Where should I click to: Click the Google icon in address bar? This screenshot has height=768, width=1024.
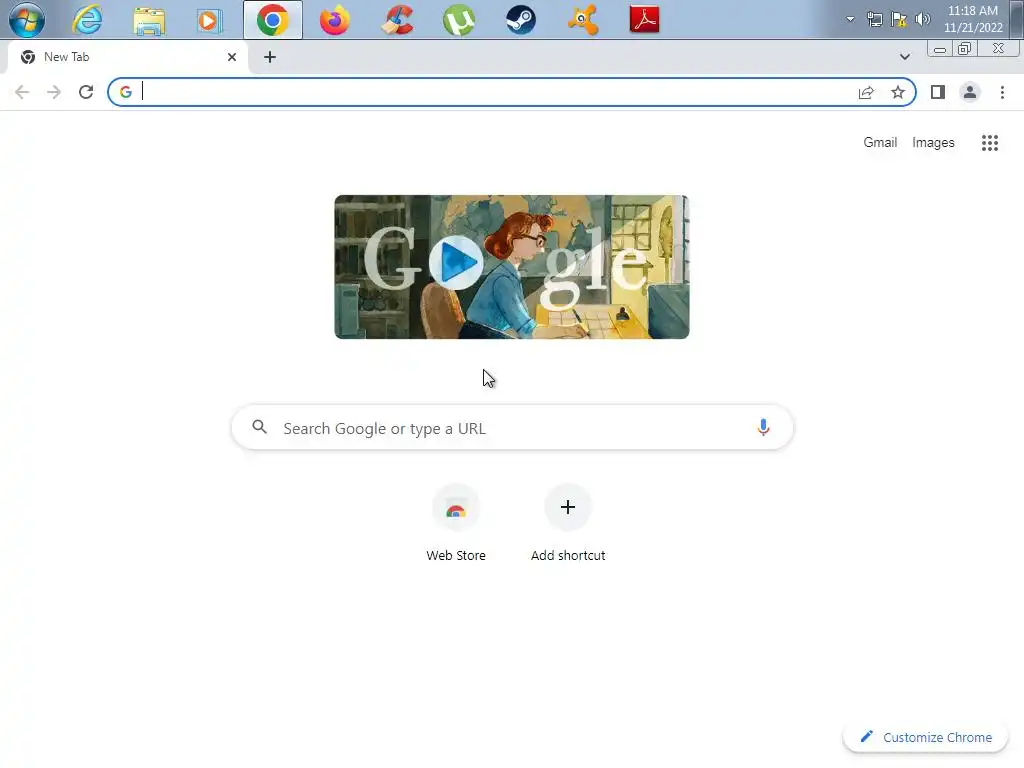pos(126,92)
